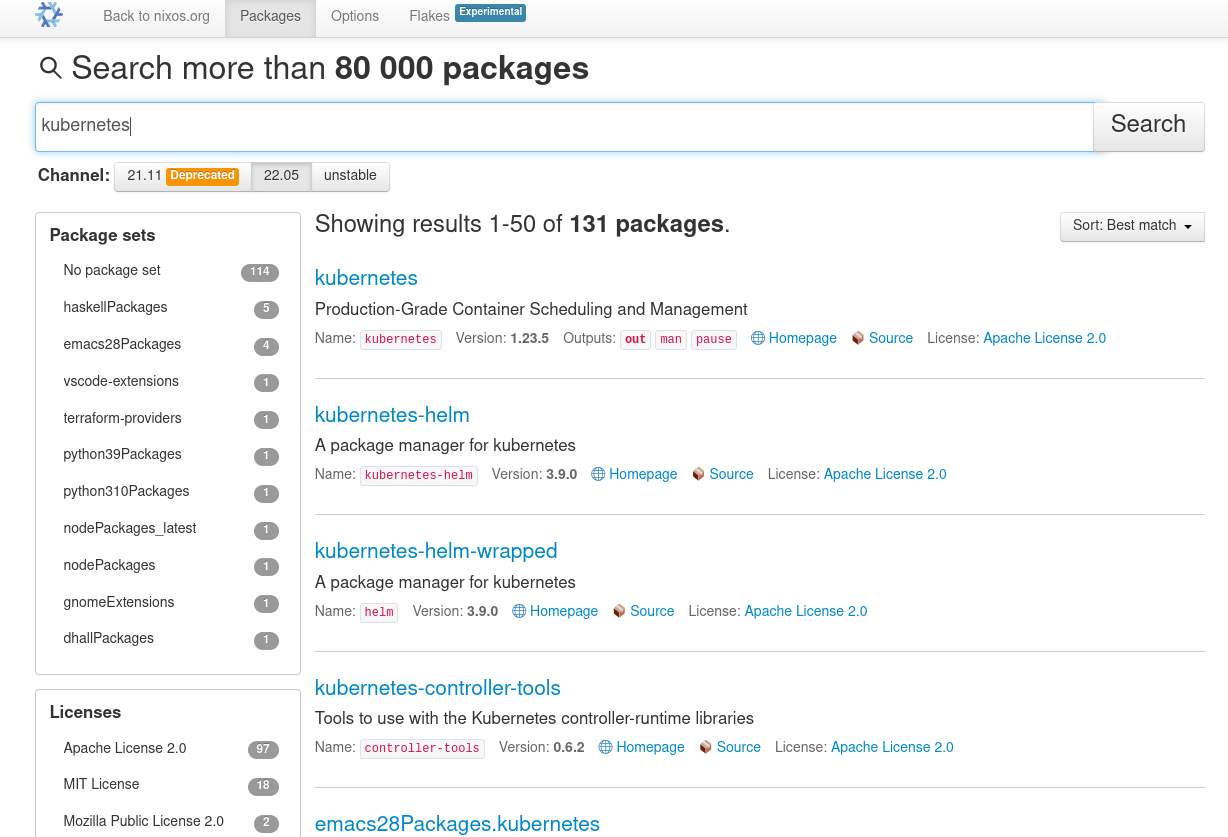
Task: Open the Options tab
Action: (x=355, y=16)
